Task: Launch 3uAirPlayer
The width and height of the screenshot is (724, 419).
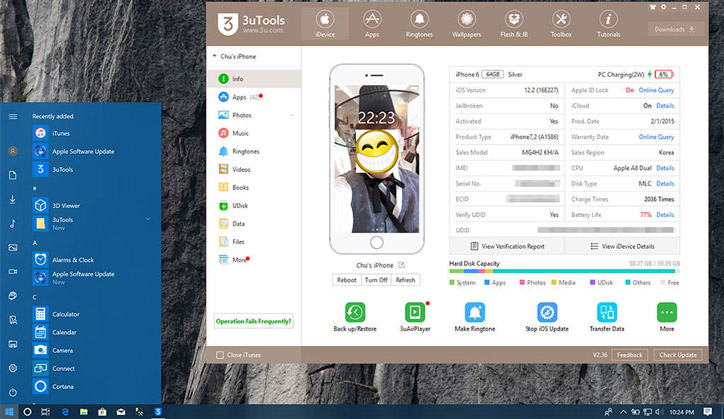Action: click(415, 317)
